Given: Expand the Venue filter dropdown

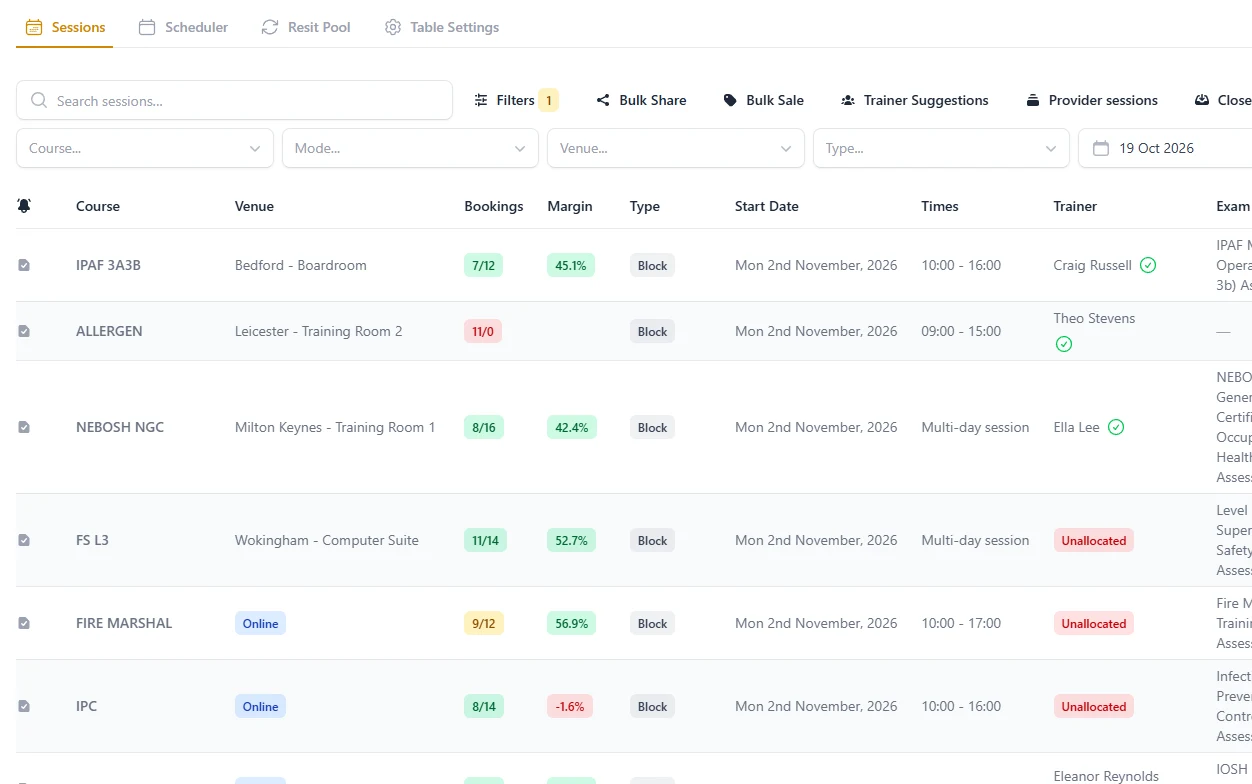Looking at the screenshot, I should point(676,148).
